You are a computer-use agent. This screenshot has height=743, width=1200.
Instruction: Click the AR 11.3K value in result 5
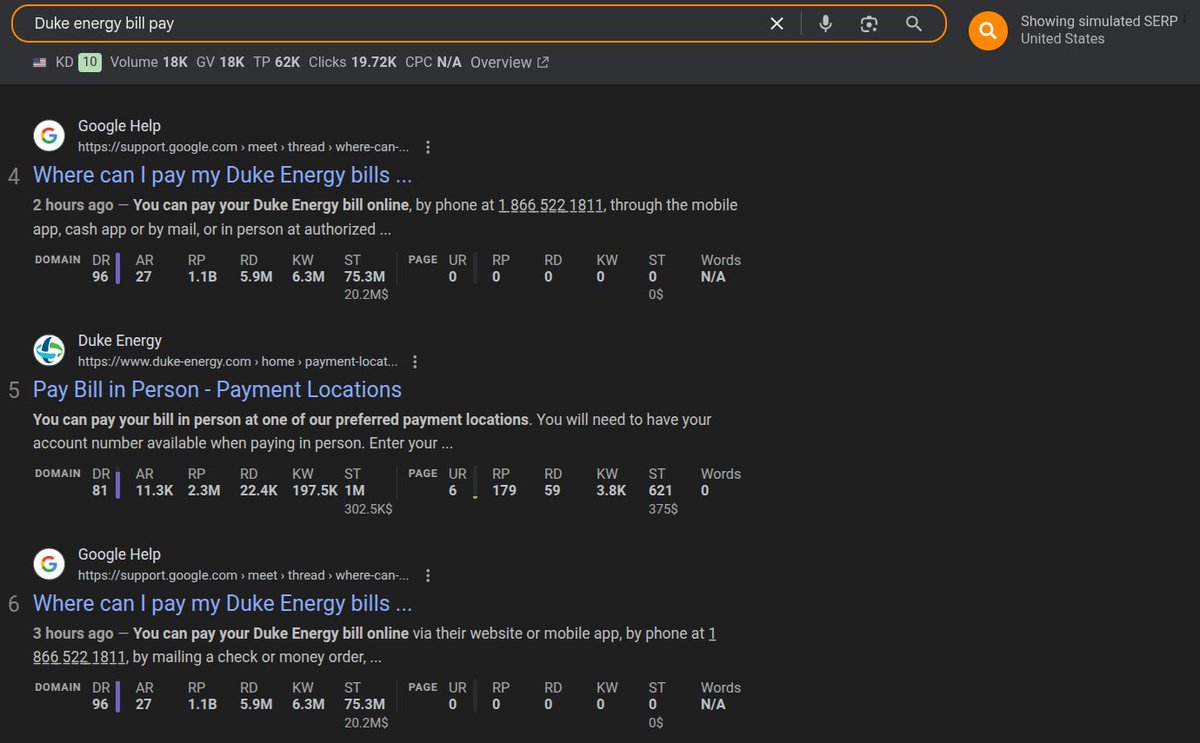(155, 491)
